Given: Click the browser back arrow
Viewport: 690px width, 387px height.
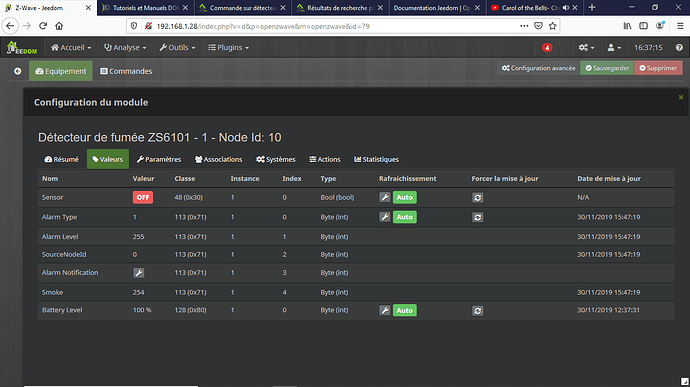Looking at the screenshot, I should 10,26.
